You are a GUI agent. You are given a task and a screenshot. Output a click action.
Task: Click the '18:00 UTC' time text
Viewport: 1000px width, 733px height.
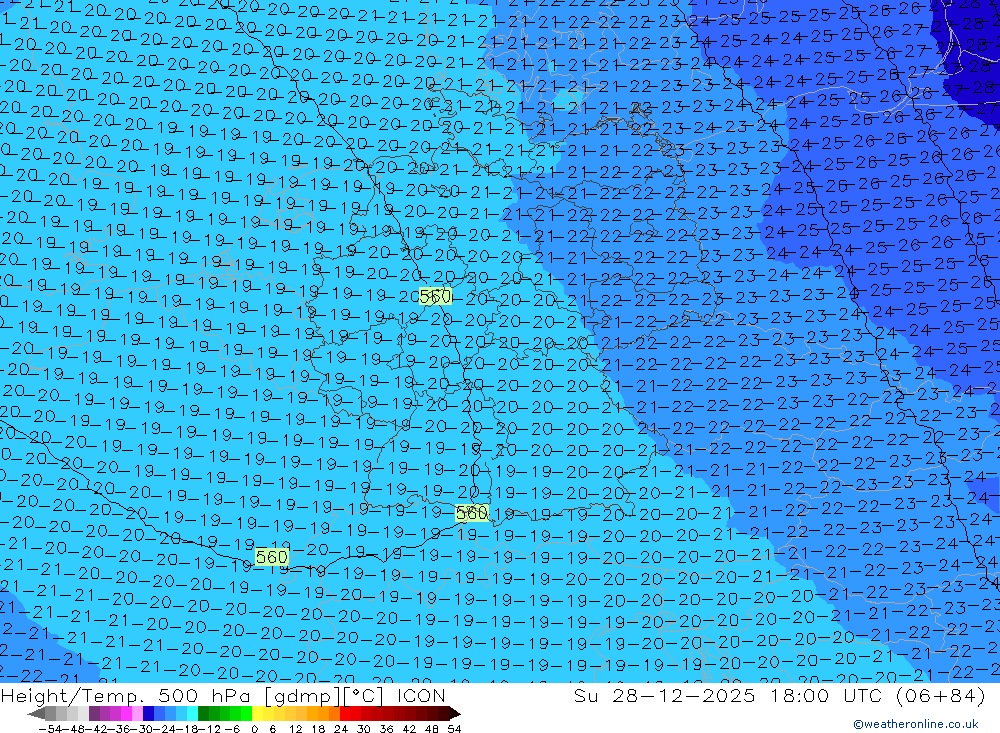click(827, 695)
